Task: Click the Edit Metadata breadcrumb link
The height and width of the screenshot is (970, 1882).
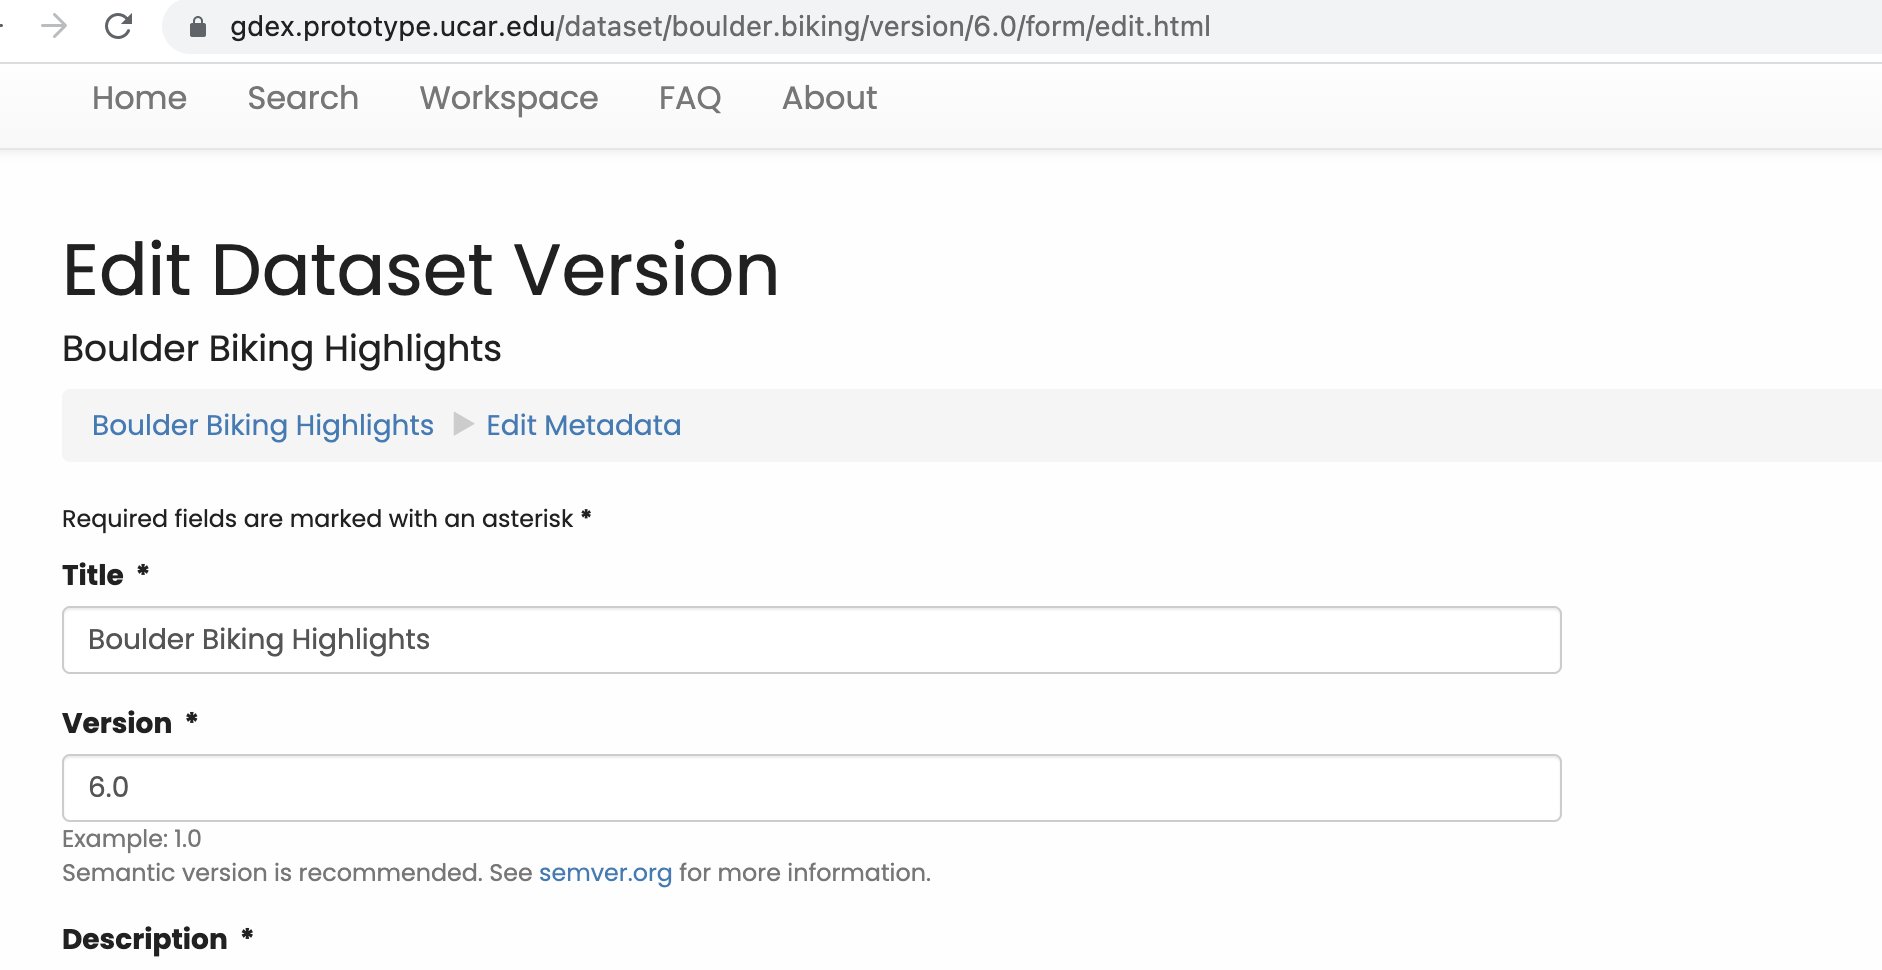Action: pos(583,425)
